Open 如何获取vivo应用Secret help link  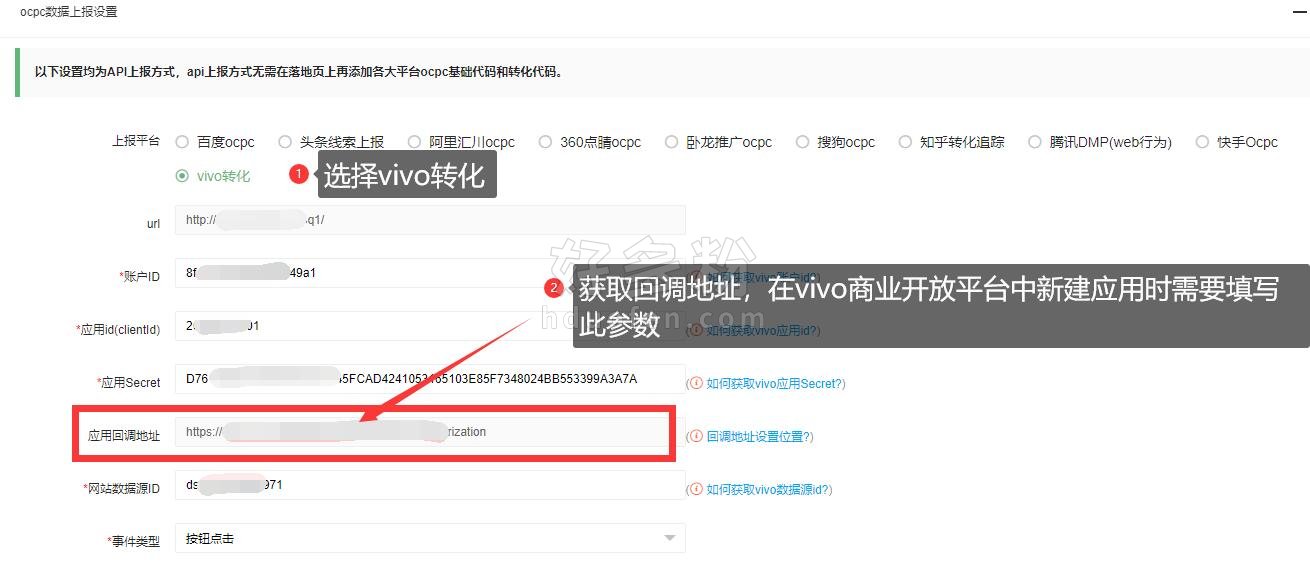point(775,383)
